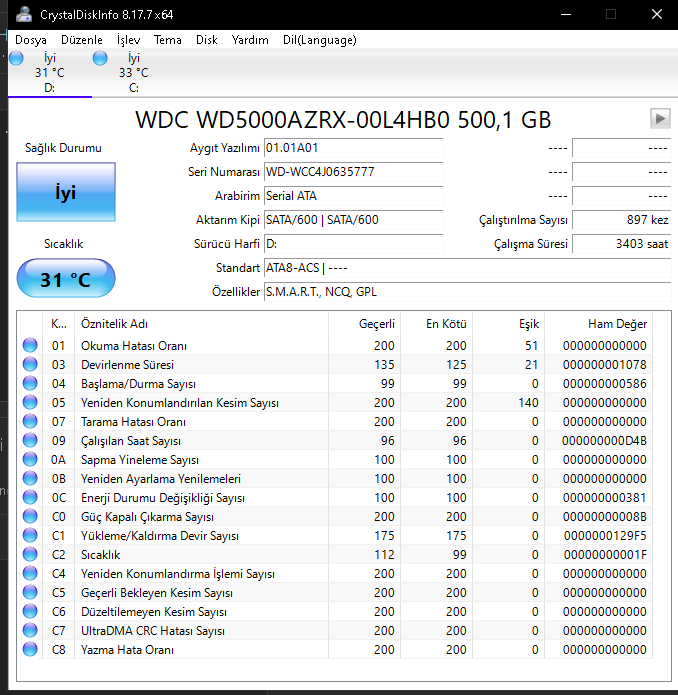This screenshot has height=695, width=678.
Task: Click status orb for Tarama Hatası Oranı
Action: (x=30, y=421)
